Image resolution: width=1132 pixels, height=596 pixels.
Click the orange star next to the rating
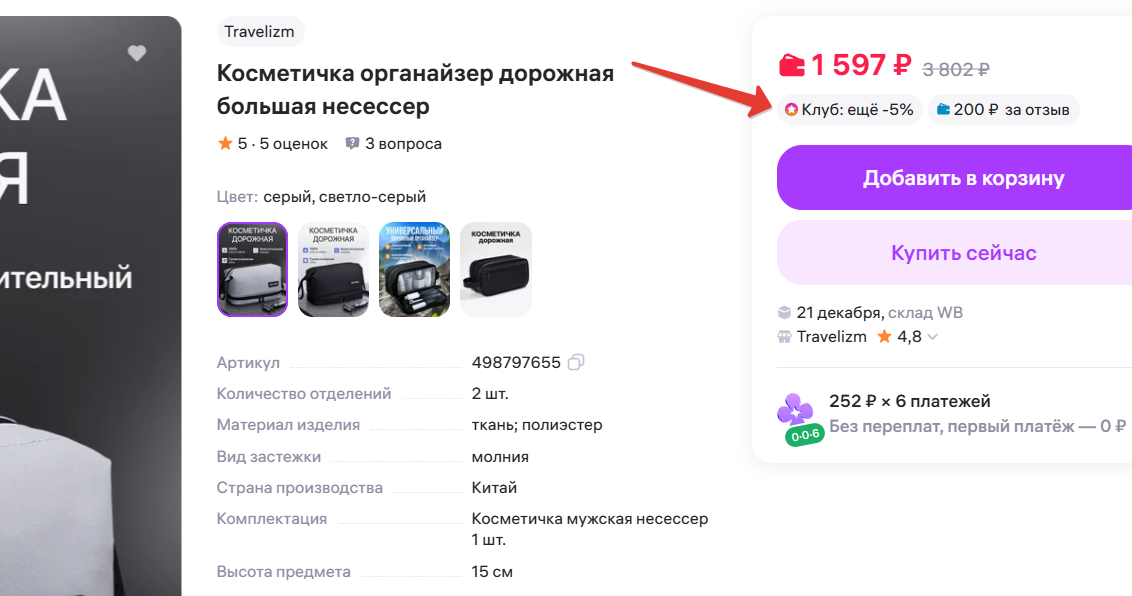click(x=226, y=143)
